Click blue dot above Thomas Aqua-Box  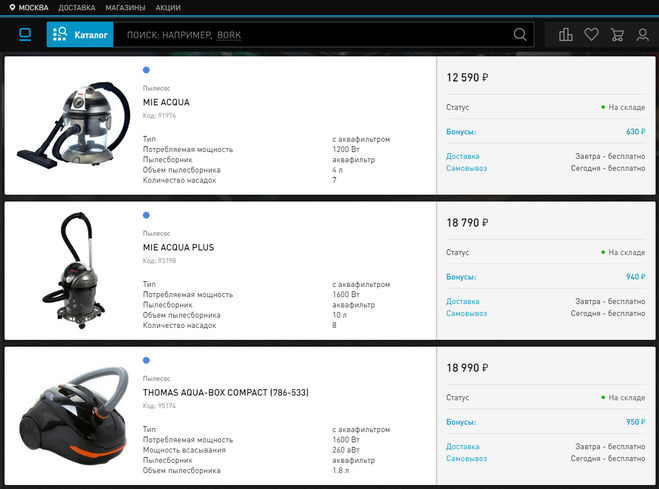[x=146, y=360]
